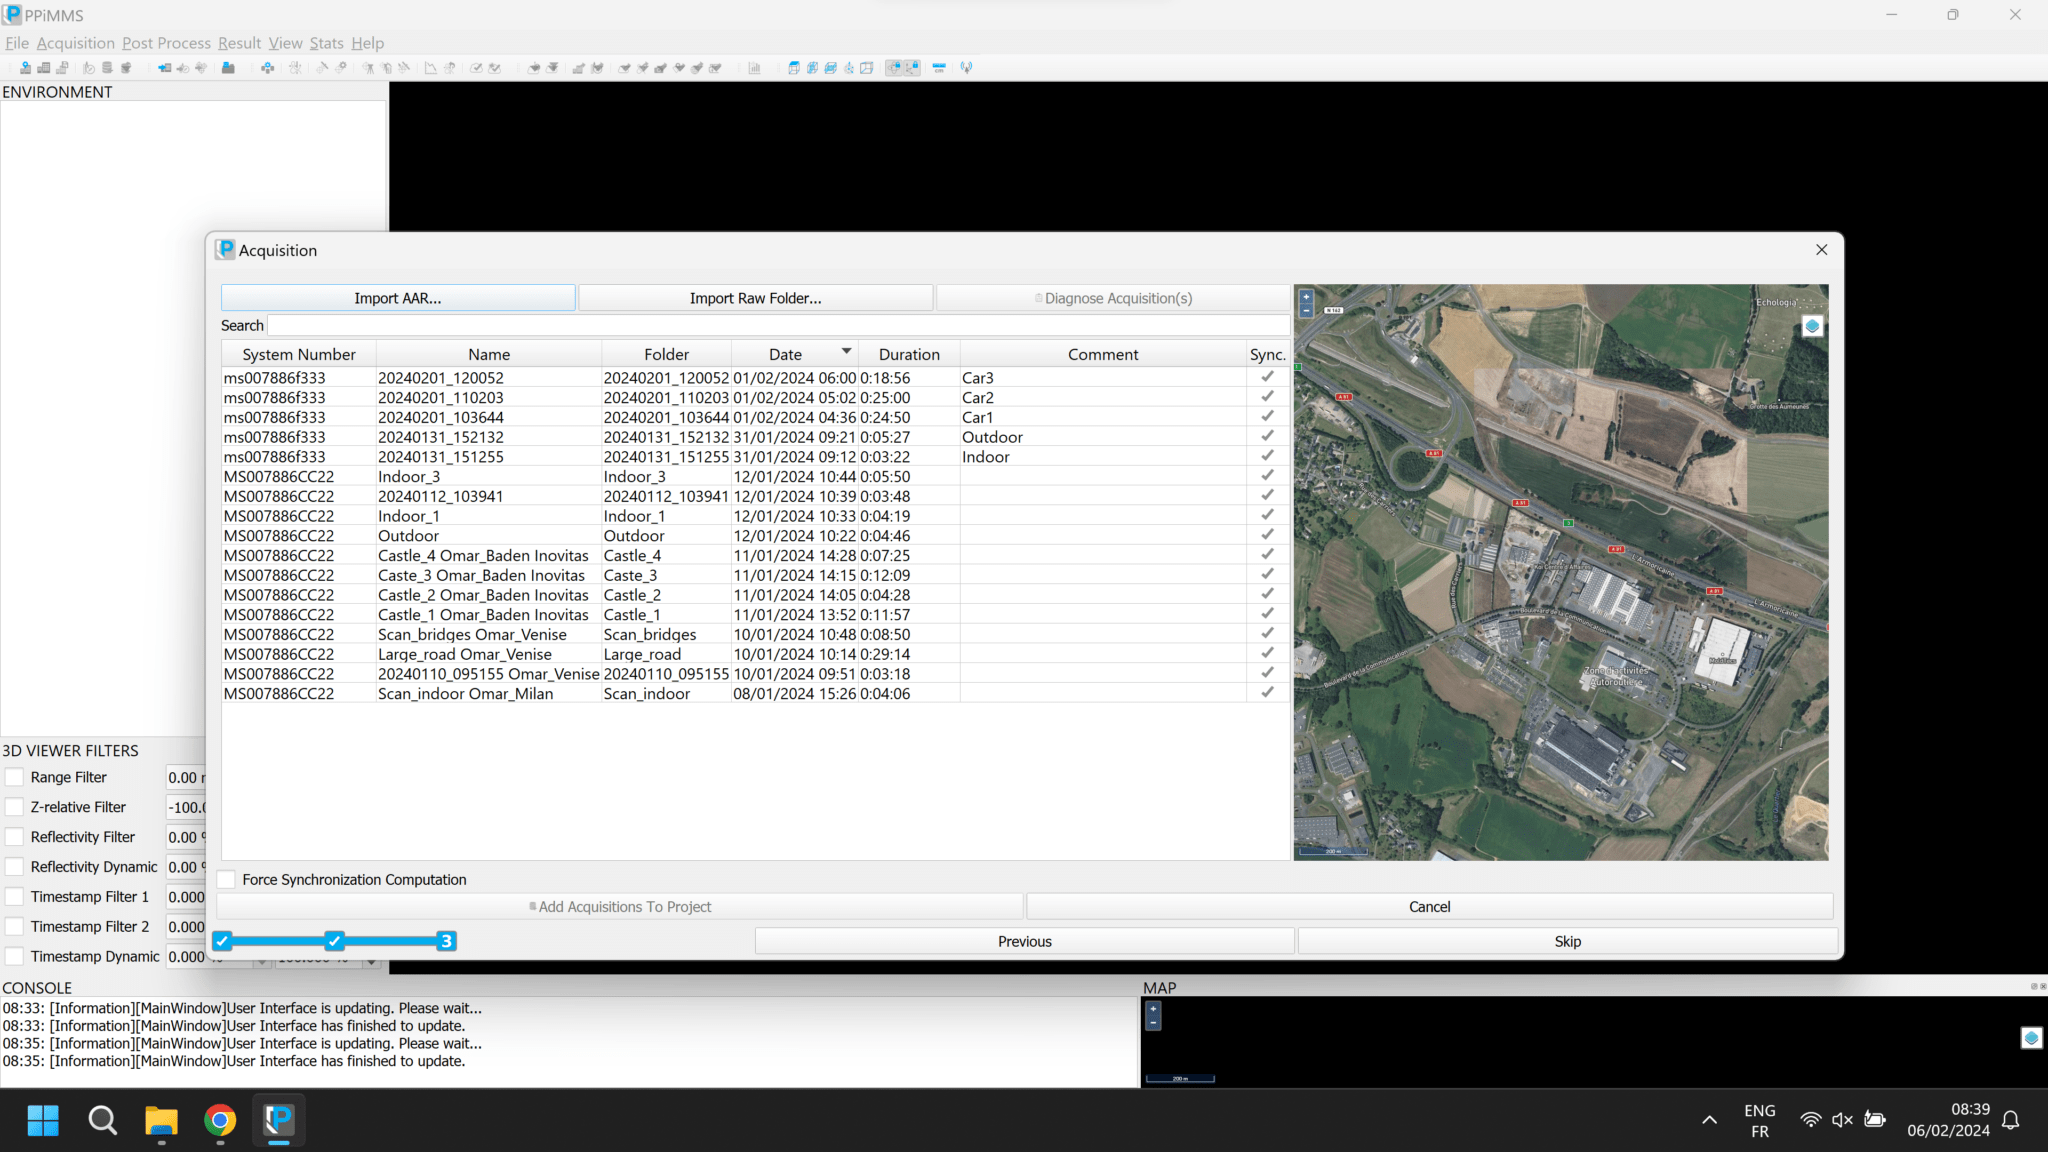
Task: Click the 3D cube view toolbar icon
Action: click(795, 67)
